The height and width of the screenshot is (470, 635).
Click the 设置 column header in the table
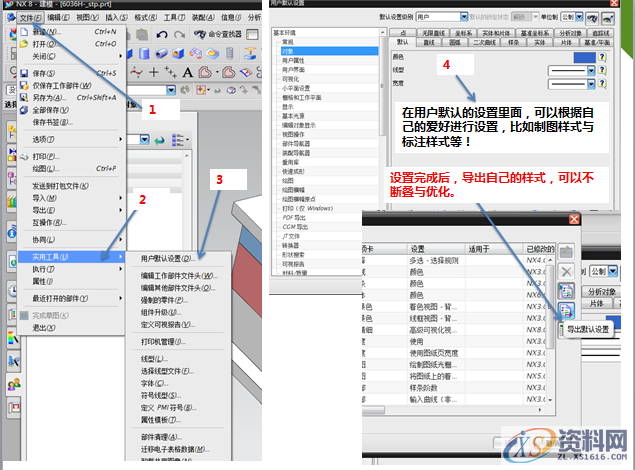[436, 249]
